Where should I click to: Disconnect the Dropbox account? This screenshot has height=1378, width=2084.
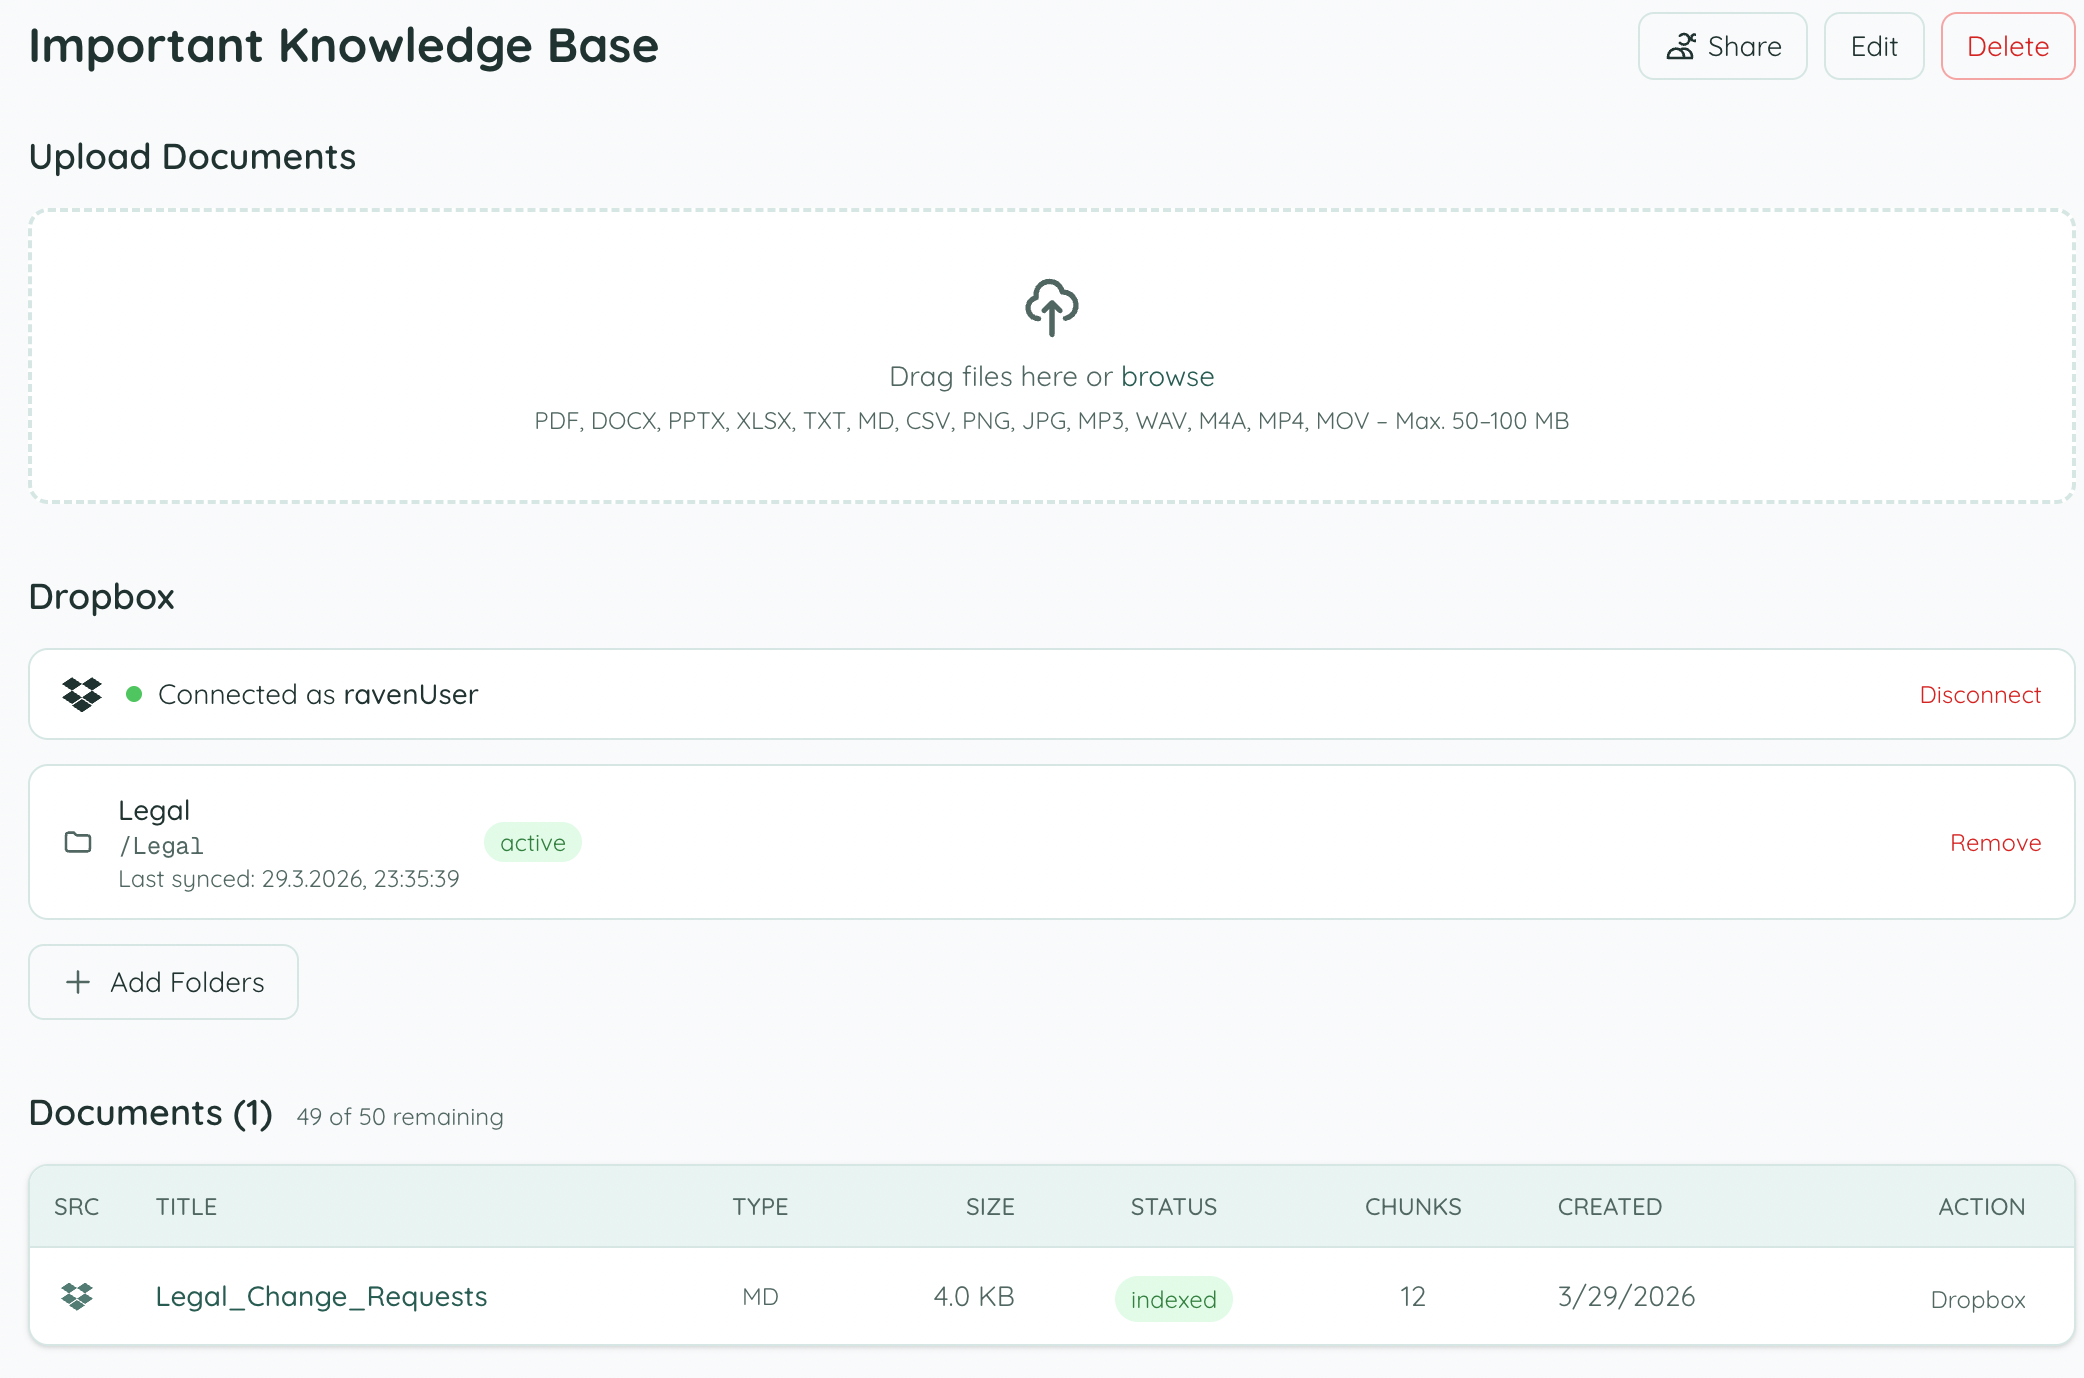(x=1979, y=694)
